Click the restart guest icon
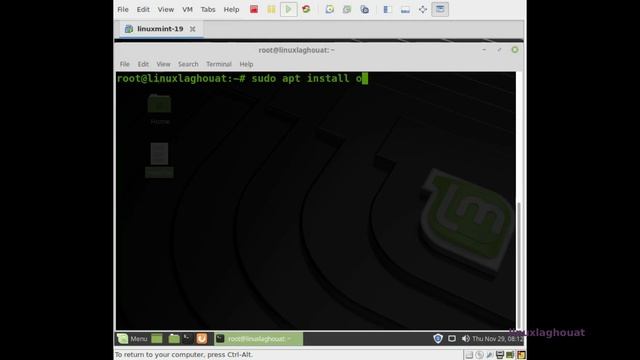640x360 pixels. 306,9
